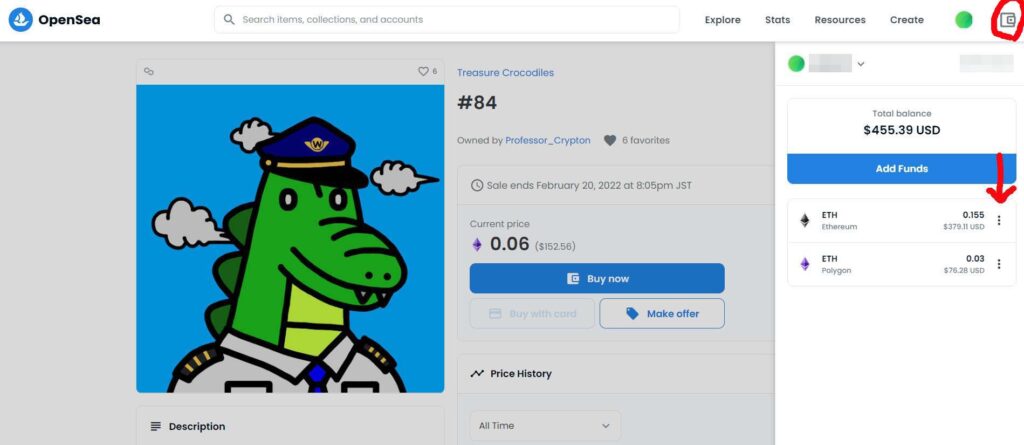Image resolution: width=1024 pixels, height=445 pixels.
Task: Click the chain link icon above image
Action: click(149, 72)
